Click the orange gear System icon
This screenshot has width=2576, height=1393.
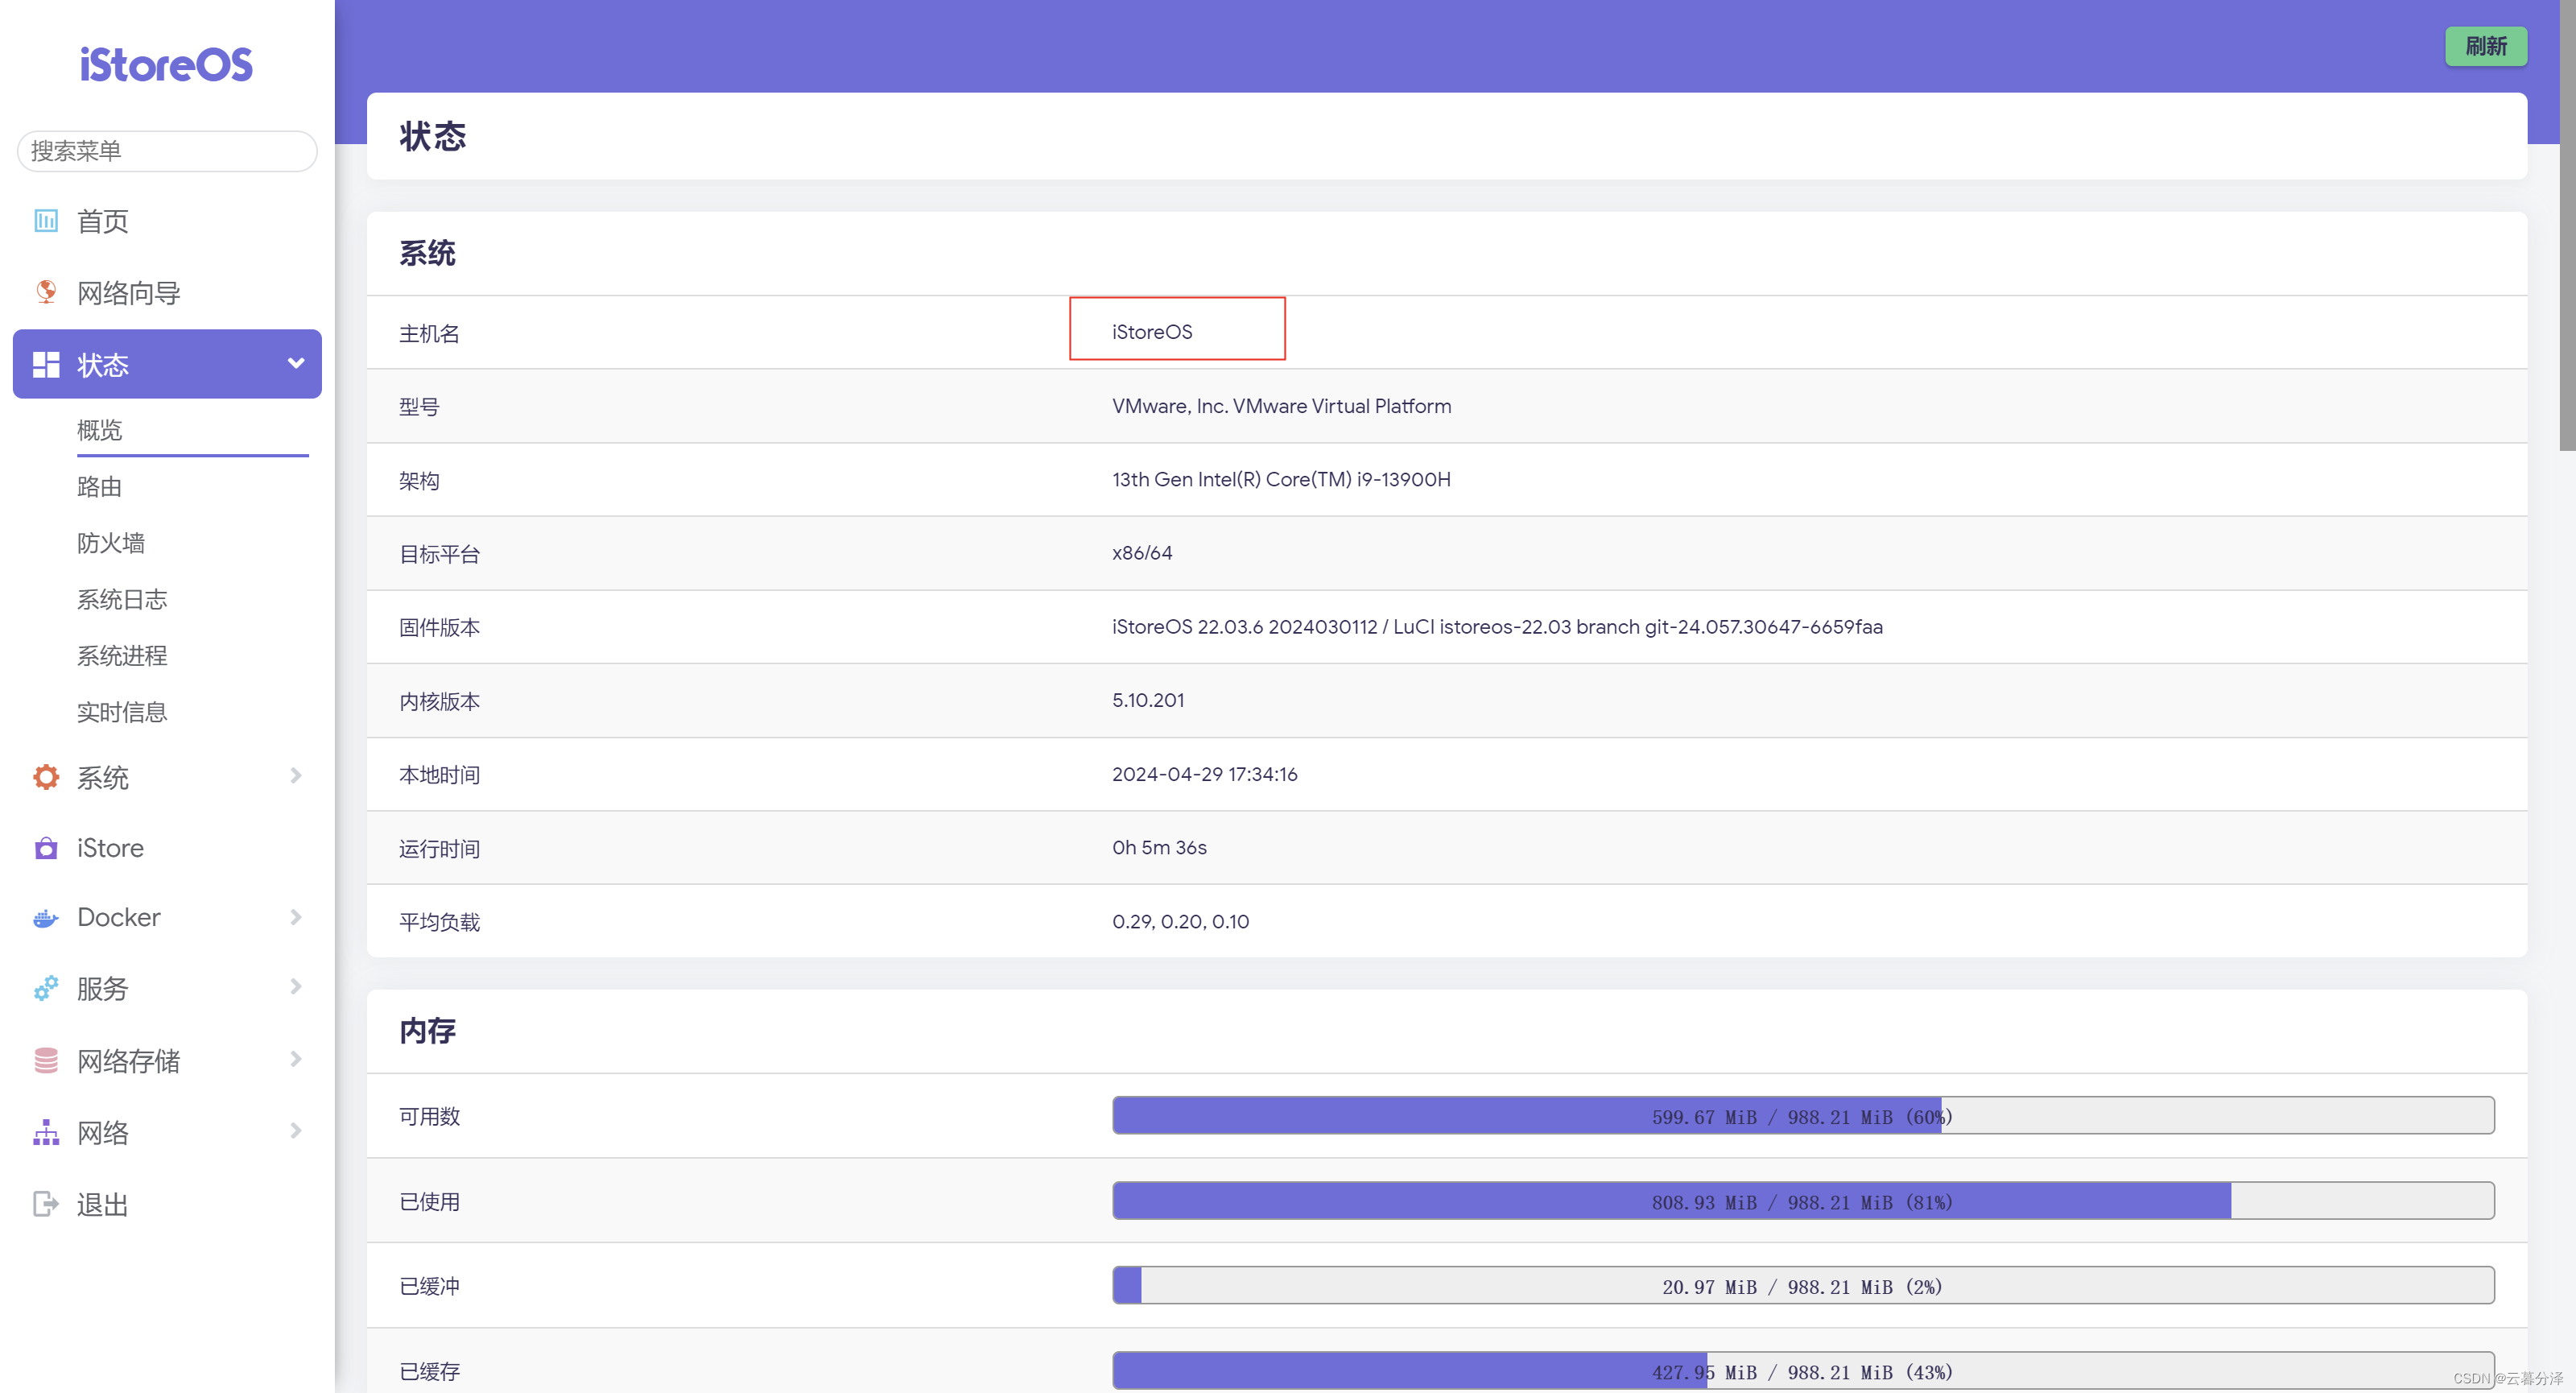46,777
